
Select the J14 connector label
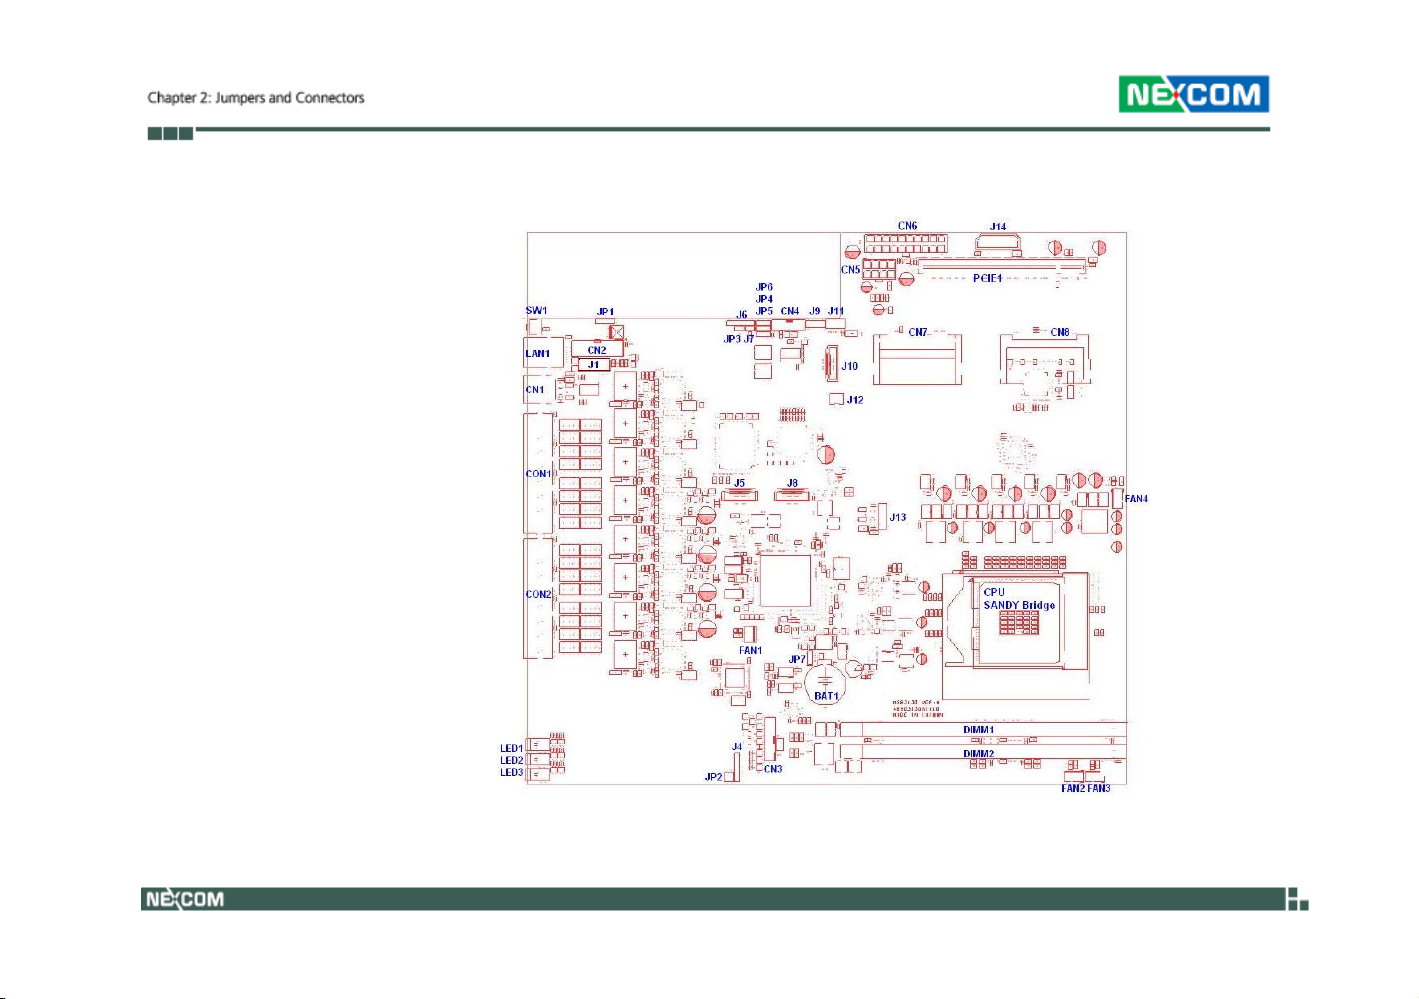point(998,227)
